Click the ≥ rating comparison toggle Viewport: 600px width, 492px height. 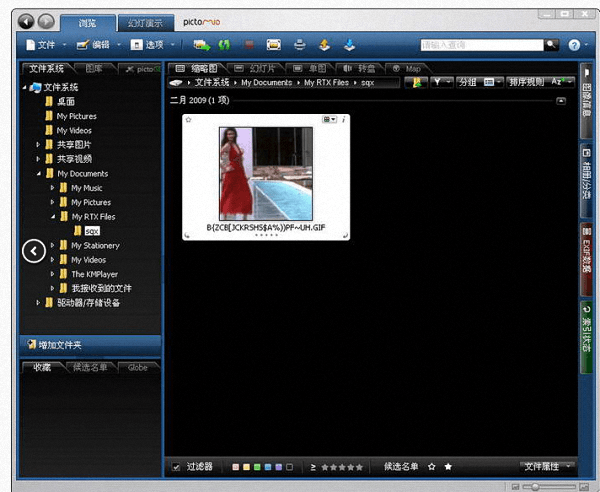coord(313,467)
